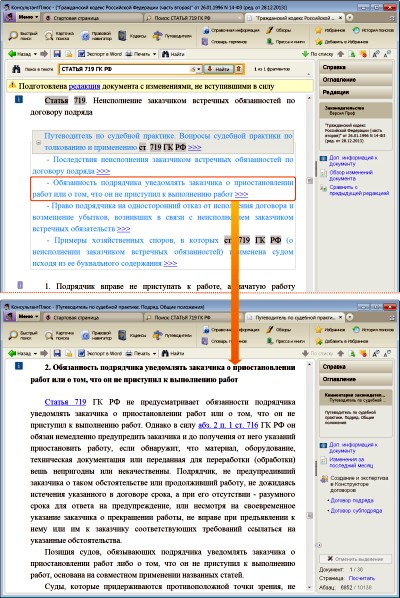400x598 pixels.
Task: Open Обзоры in the lower window
Action: 279,330
